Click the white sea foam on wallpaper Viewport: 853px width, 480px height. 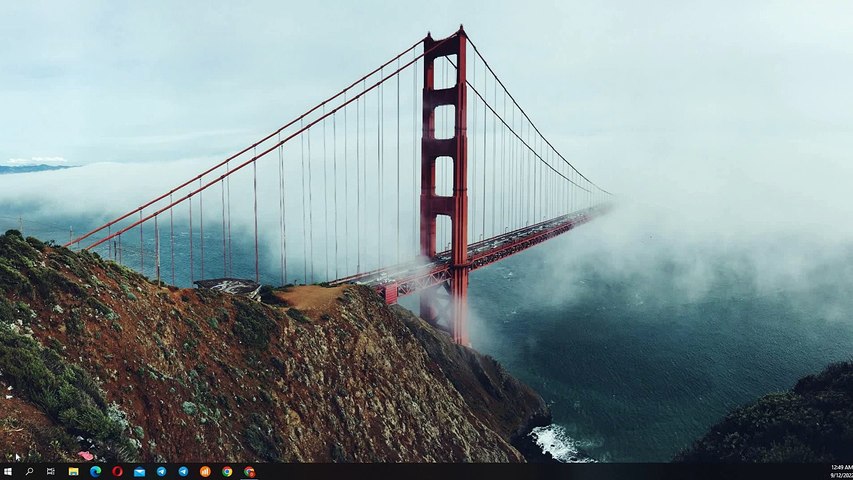tap(556, 442)
